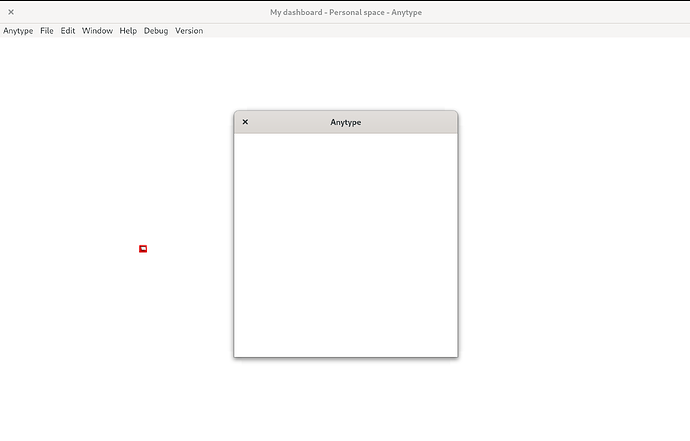Open the Debug menu
This screenshot has height=441, width=690.
(156, 31)
